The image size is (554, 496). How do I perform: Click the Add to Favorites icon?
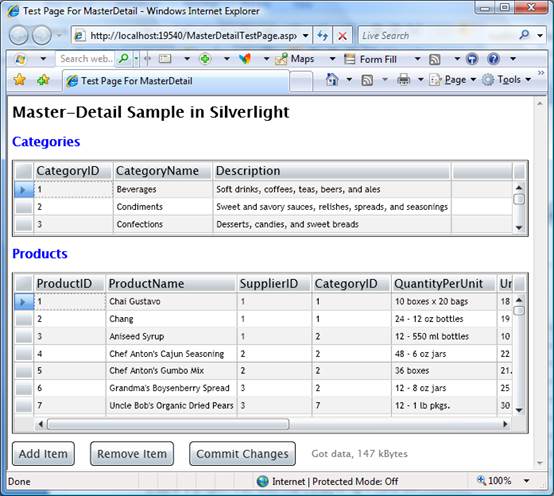43,80
